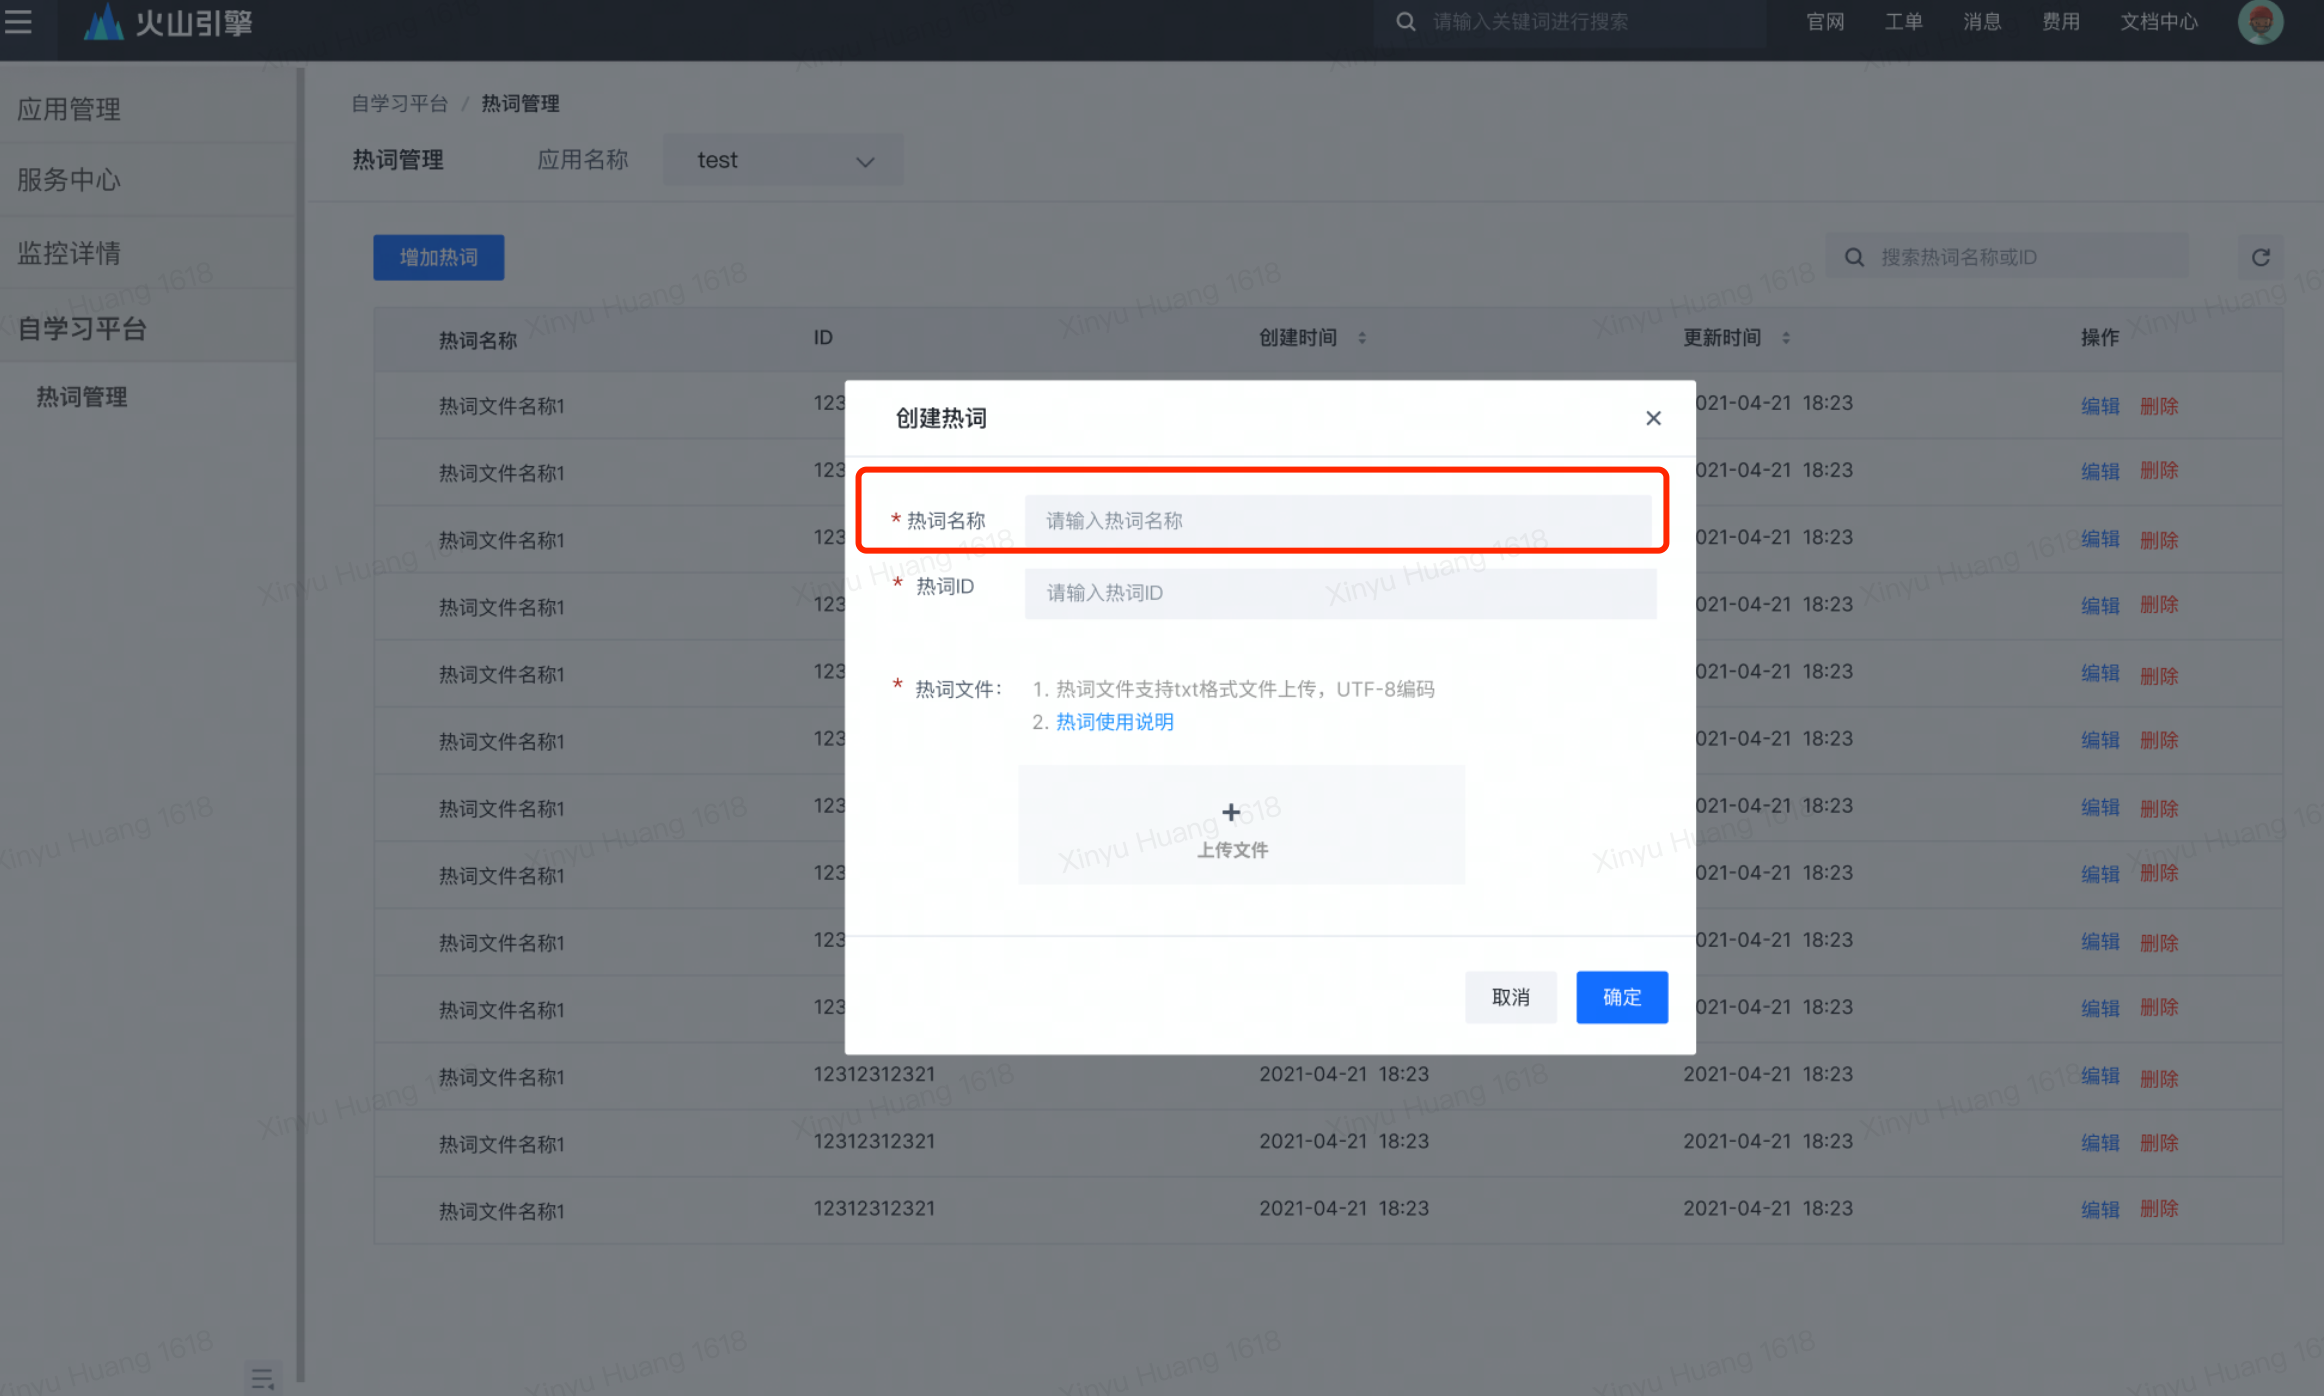
Task: Sort by 更新时间 column arrows
Action: (1786, 338)
